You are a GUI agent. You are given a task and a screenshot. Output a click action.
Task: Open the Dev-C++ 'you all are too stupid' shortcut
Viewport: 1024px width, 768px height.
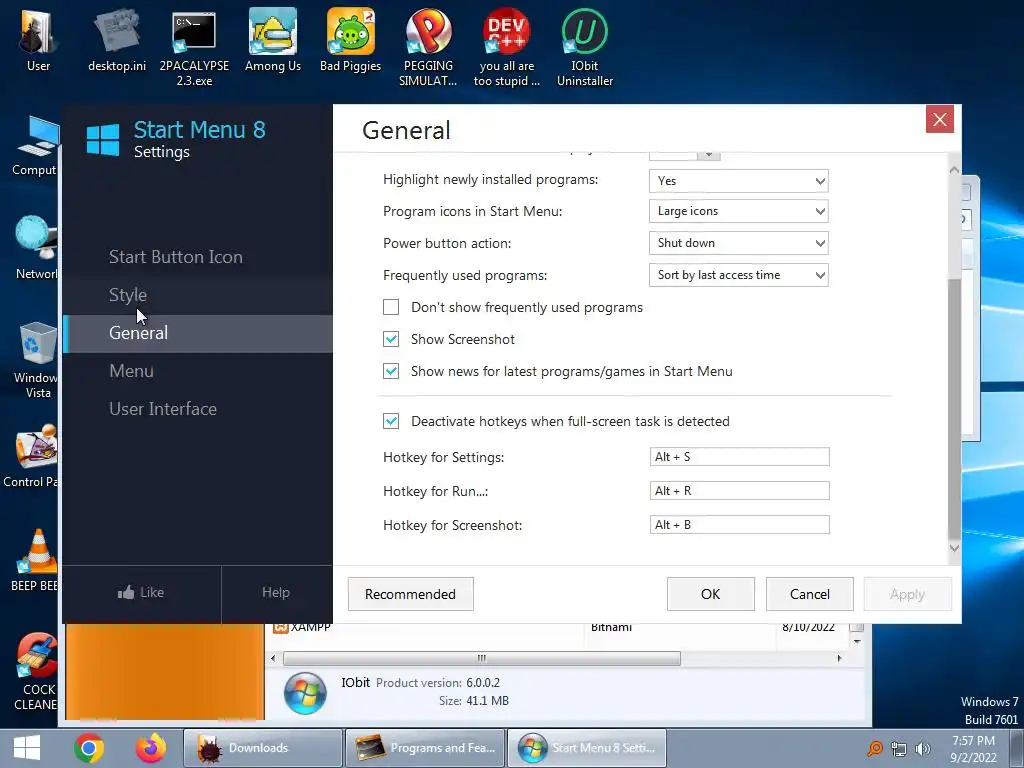tap(507, 47)
